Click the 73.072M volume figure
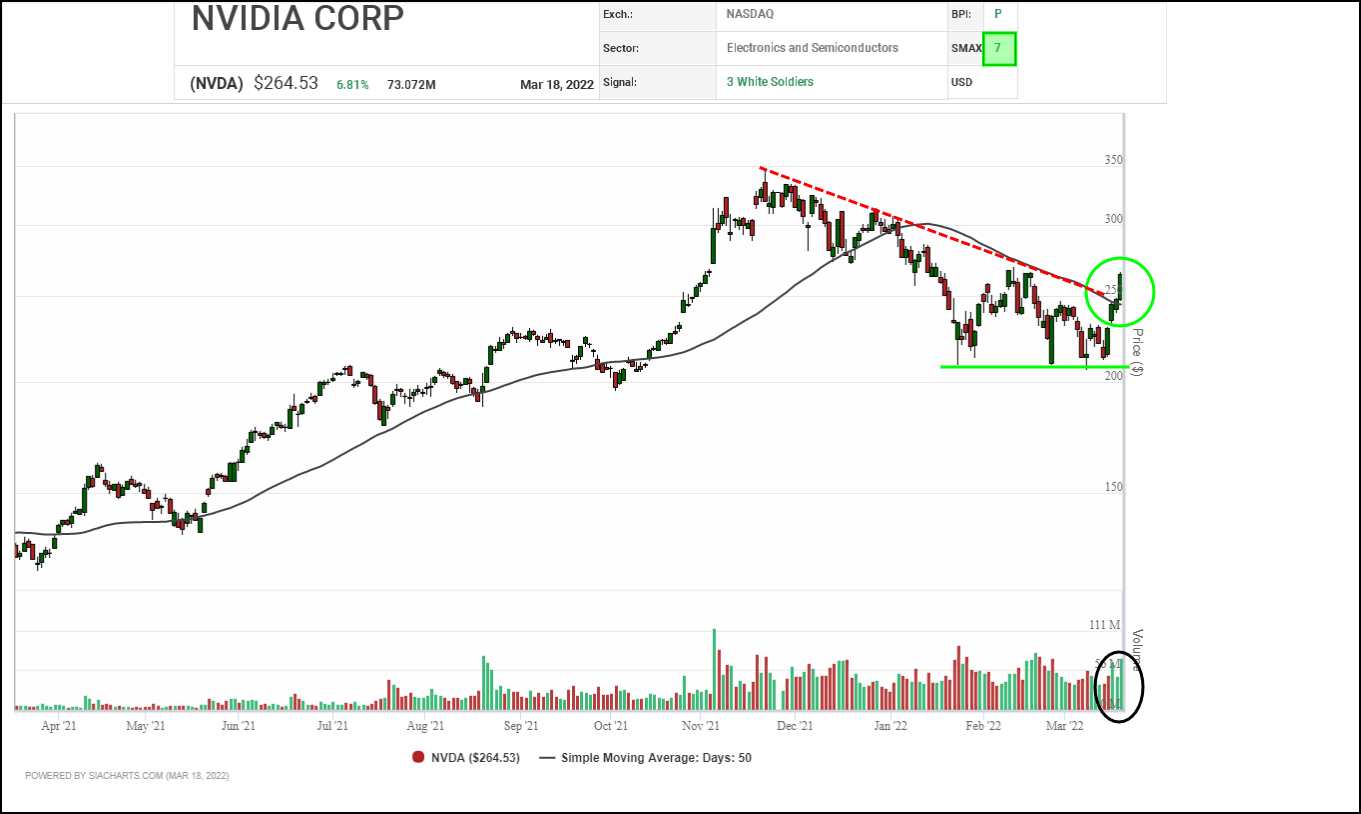Screen dimensions: 1361x814 pyautogui.click(x=411, y=85)
